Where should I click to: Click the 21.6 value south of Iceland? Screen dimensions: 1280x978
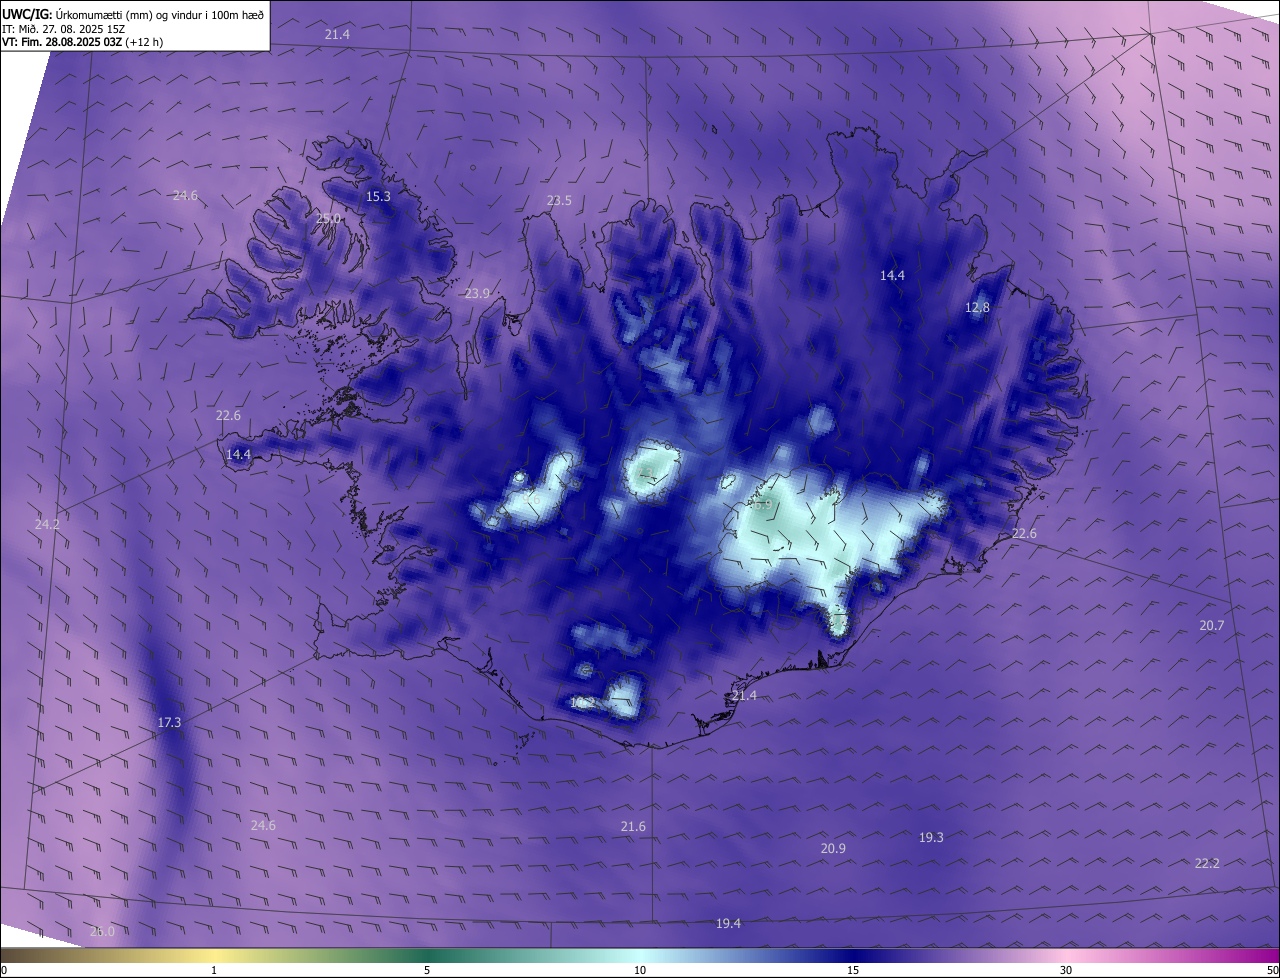point(633,827)
